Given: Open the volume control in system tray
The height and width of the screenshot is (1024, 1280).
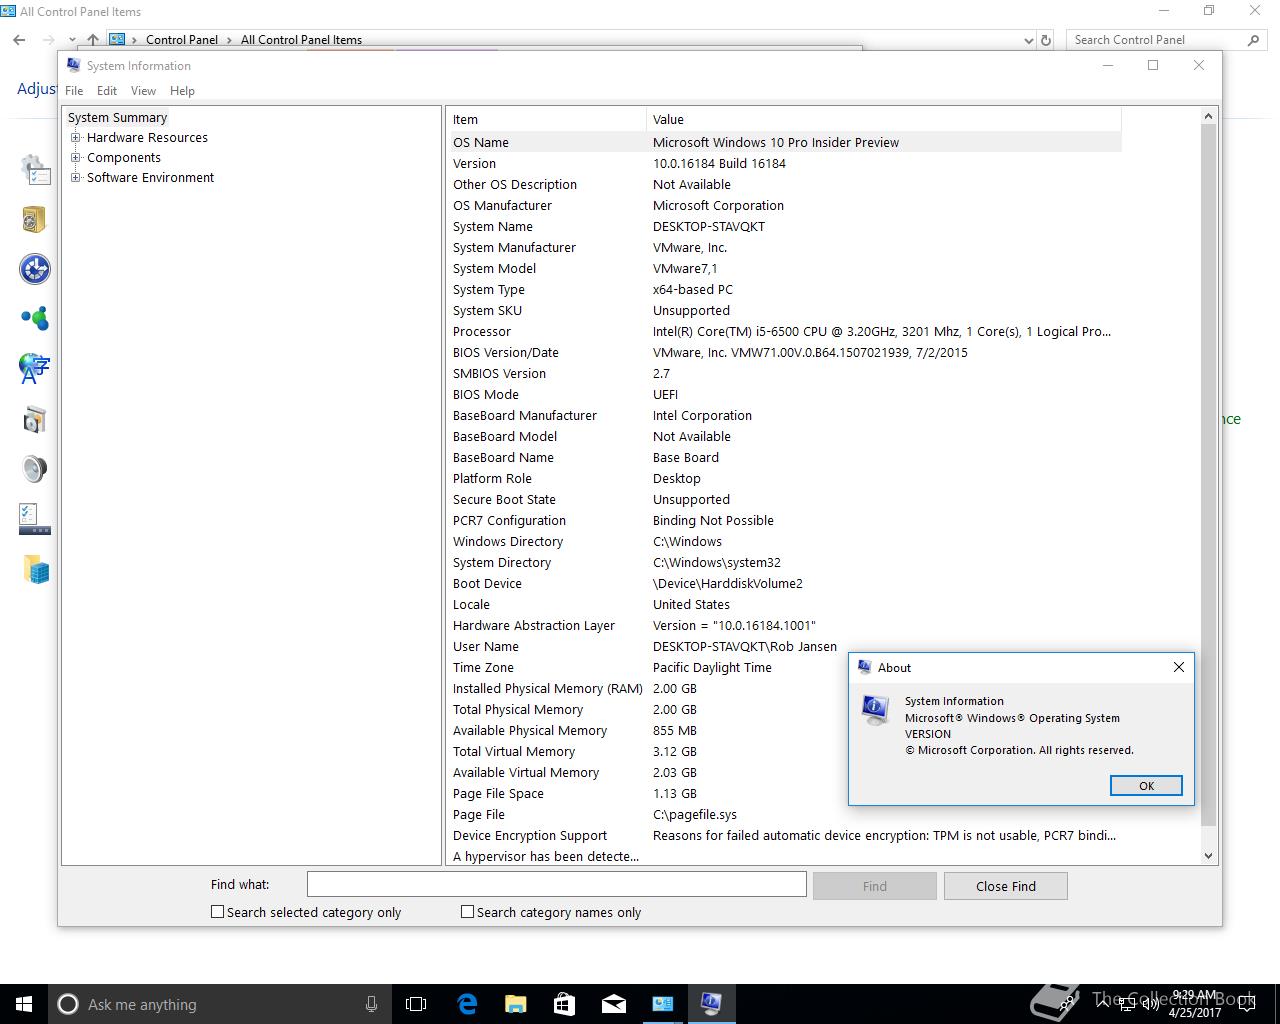Looking at the screenshot, I should 1150,1004.
